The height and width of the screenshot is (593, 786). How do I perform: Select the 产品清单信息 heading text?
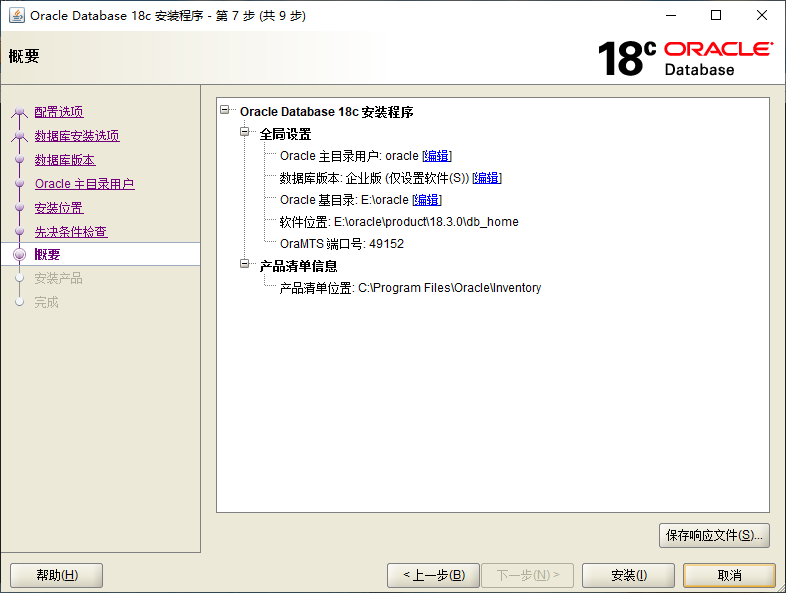(x=298, y=266)
